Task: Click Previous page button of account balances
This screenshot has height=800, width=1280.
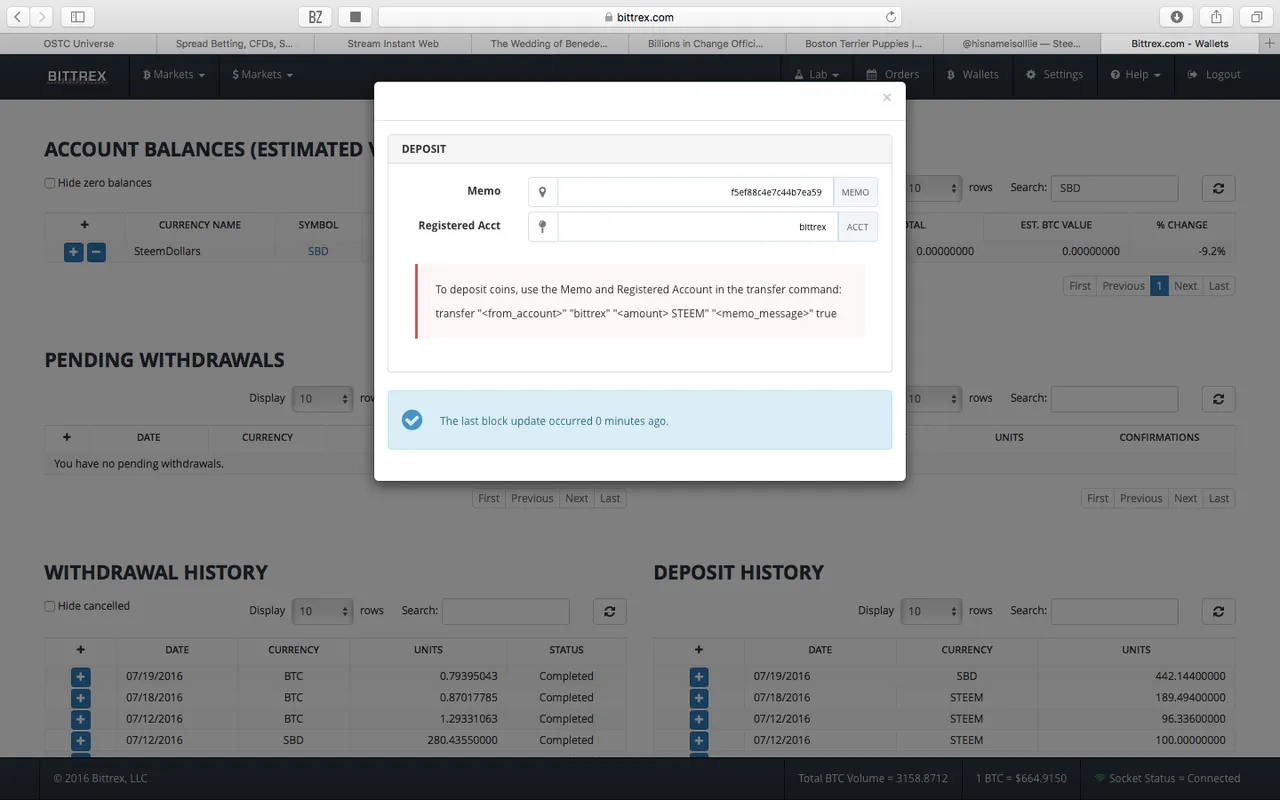Action: 1123,286
